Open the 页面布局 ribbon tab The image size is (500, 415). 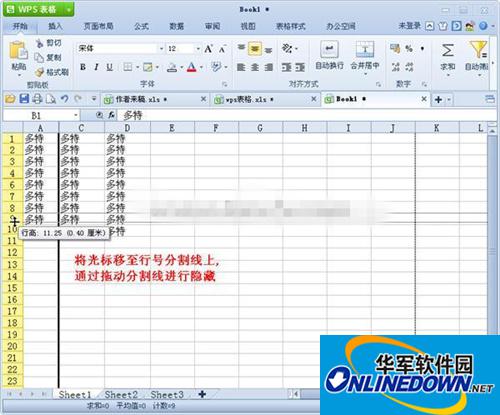pos(98,26)
